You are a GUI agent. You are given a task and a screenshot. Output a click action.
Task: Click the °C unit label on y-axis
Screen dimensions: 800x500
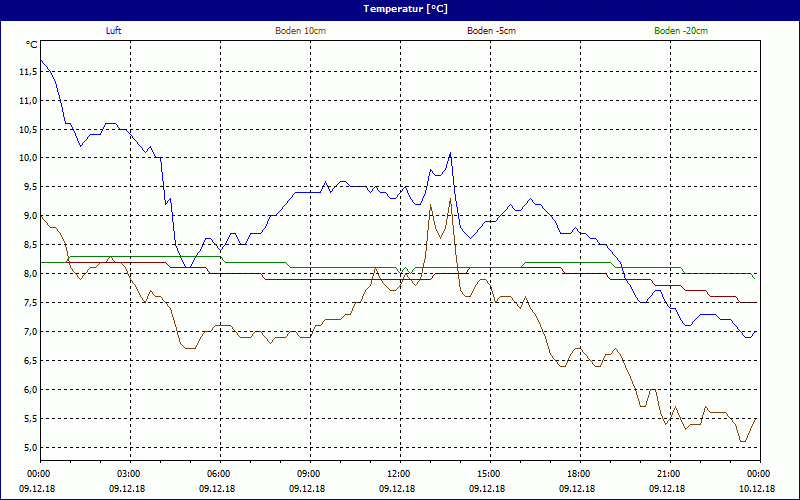(x=31, y=44)
